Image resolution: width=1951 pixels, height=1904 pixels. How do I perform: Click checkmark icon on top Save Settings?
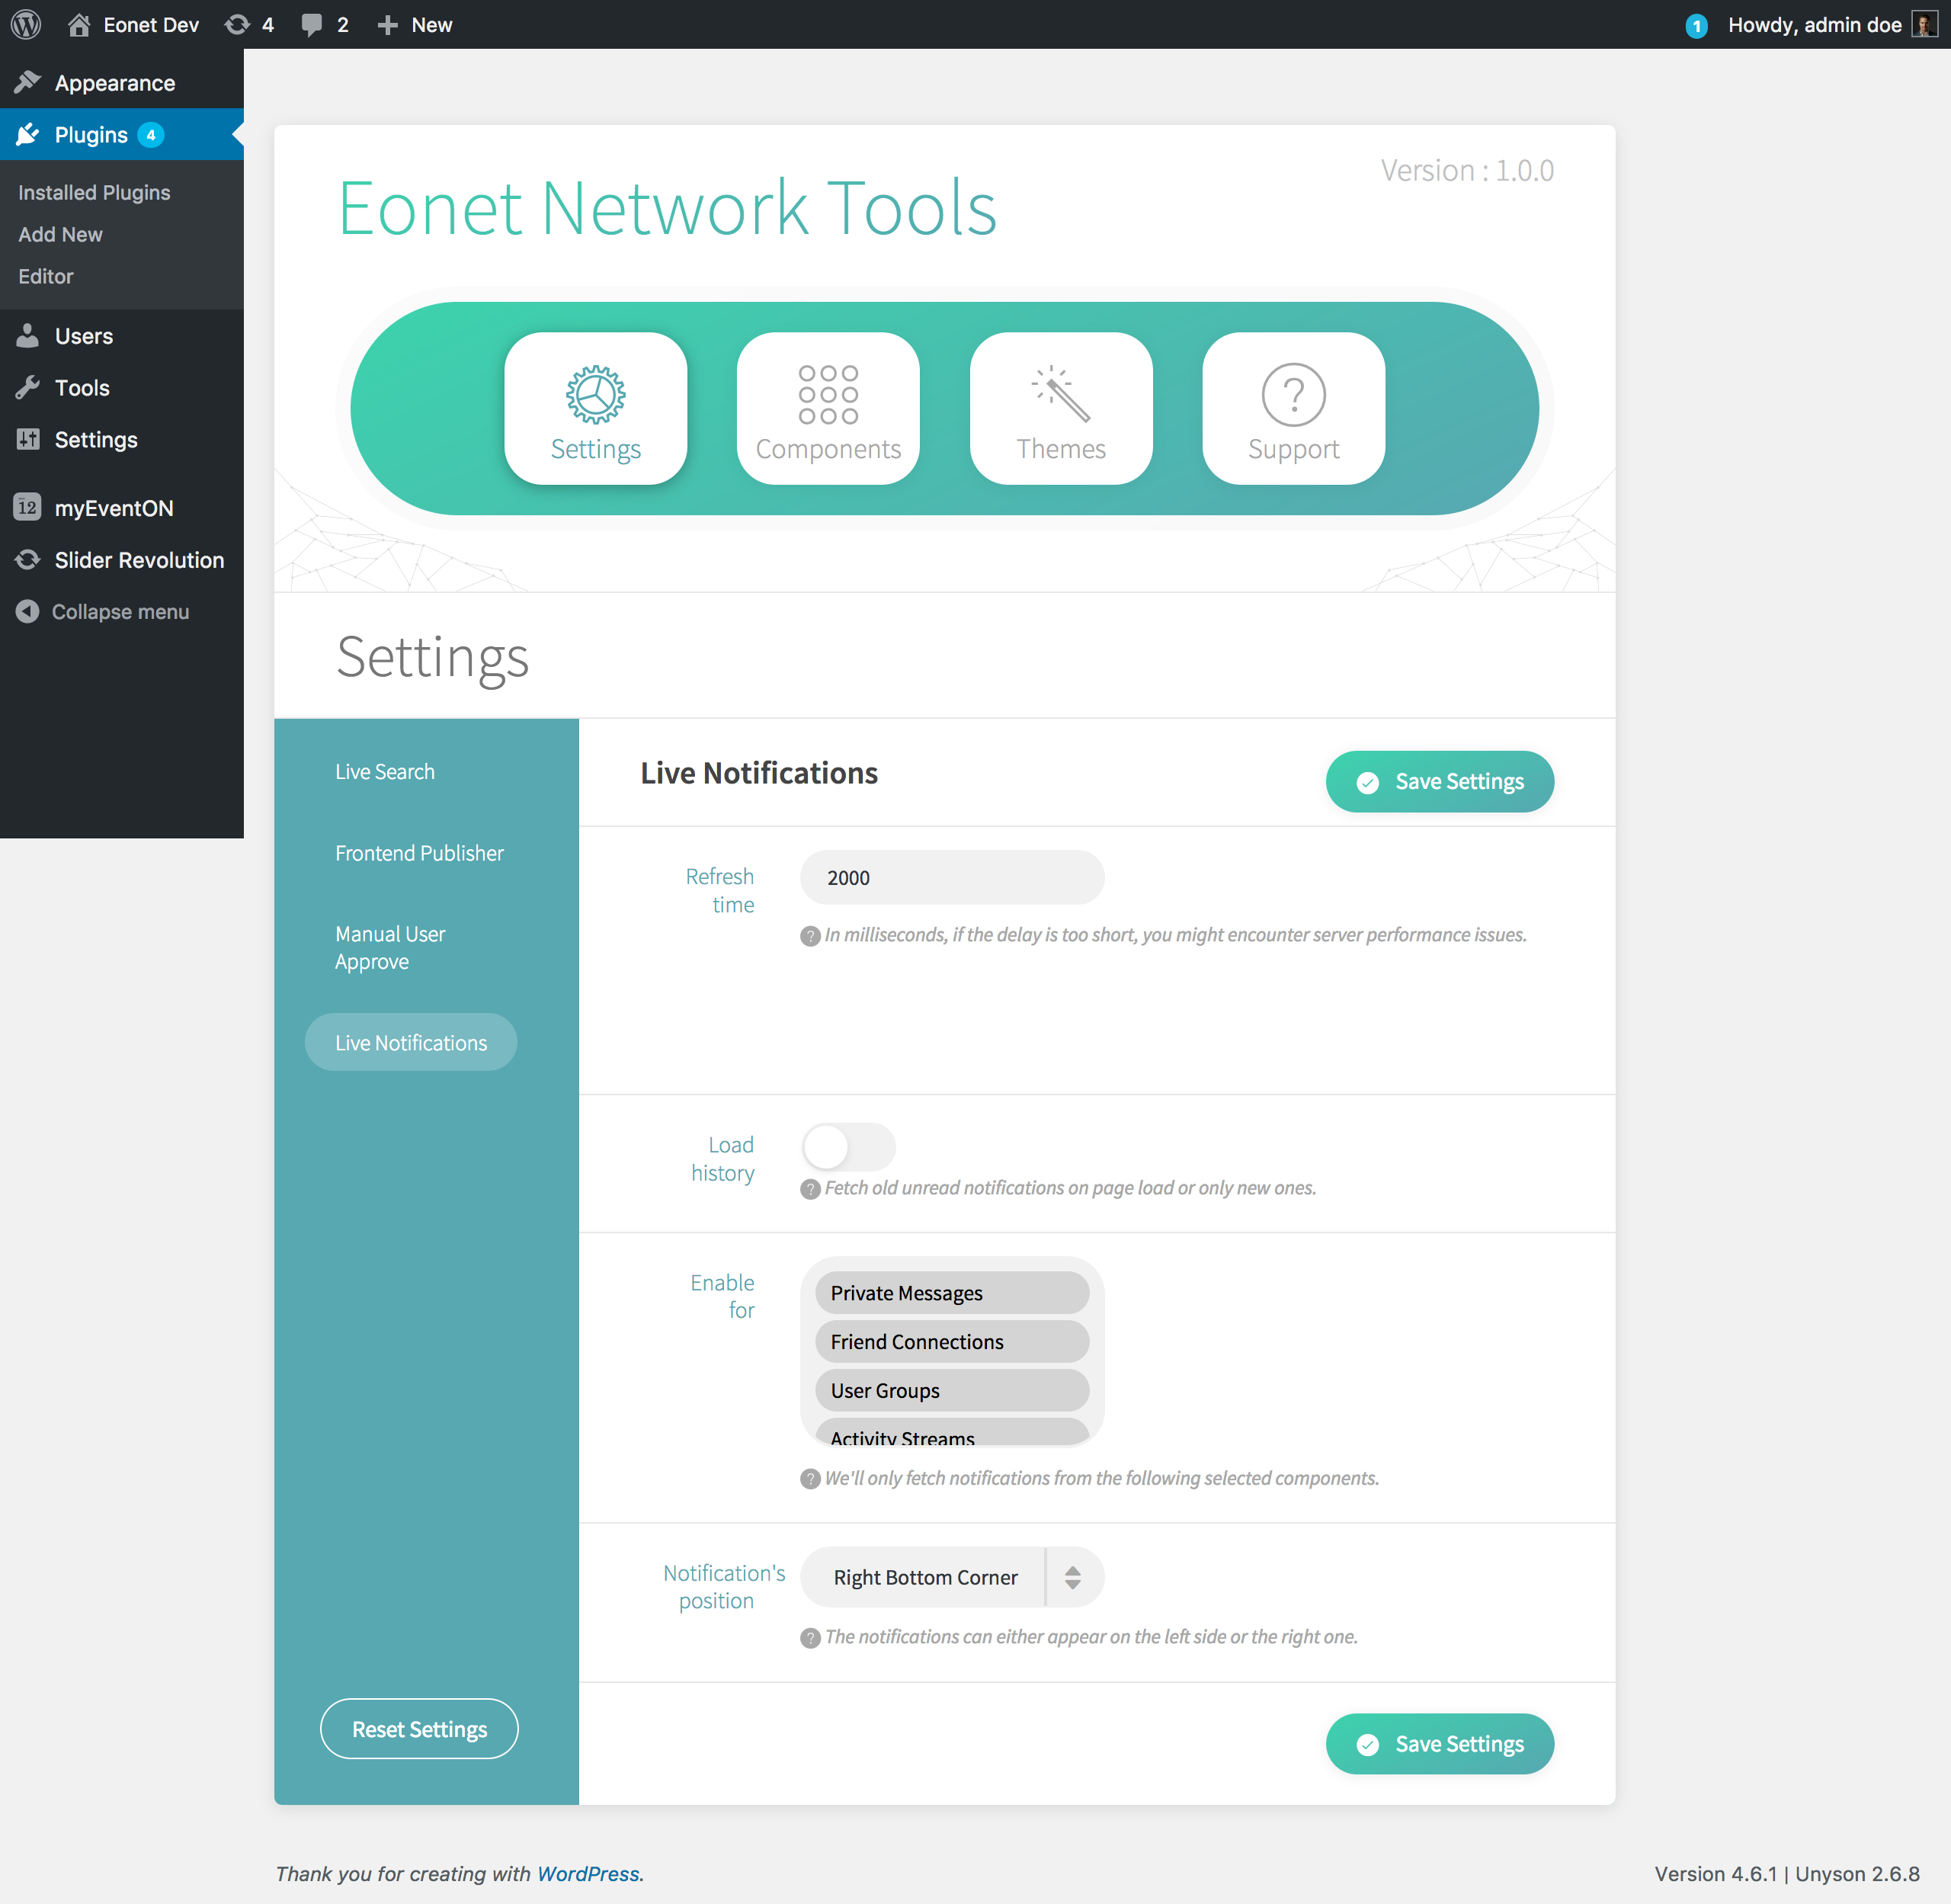[x=1367, y=782]
